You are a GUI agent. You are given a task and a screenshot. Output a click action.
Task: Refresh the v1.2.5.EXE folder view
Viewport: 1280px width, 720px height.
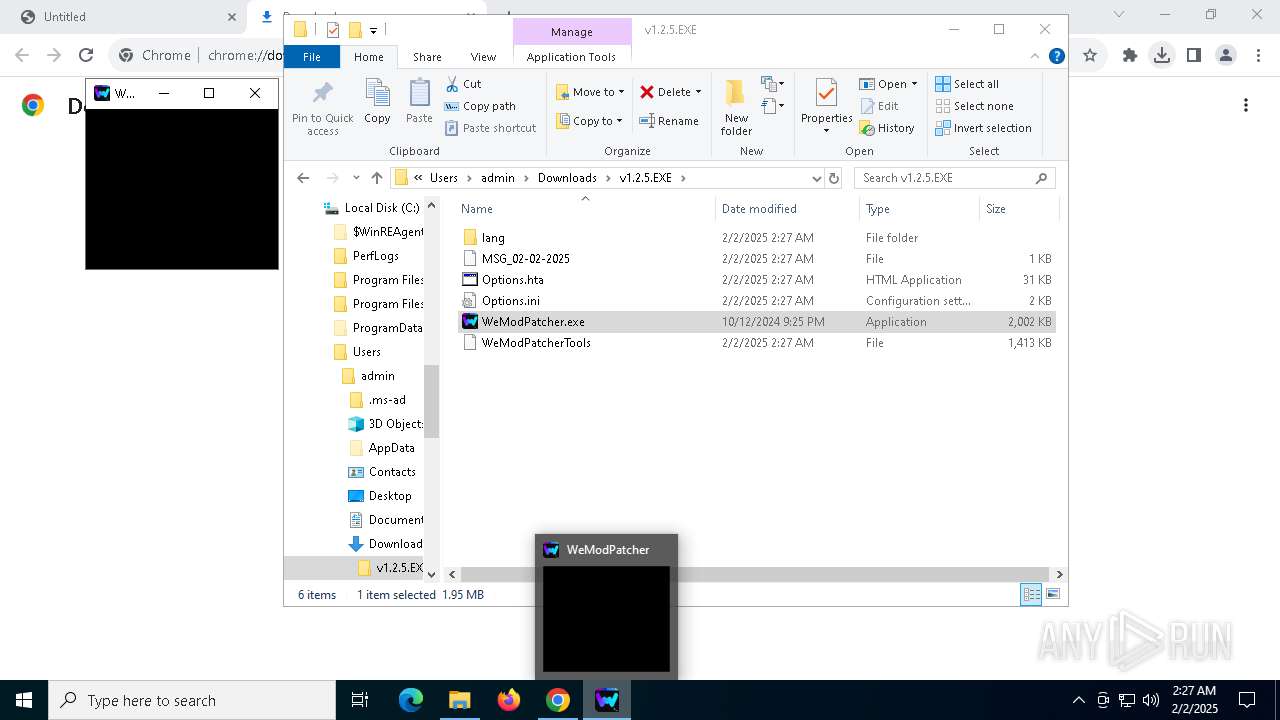(834, 178)
